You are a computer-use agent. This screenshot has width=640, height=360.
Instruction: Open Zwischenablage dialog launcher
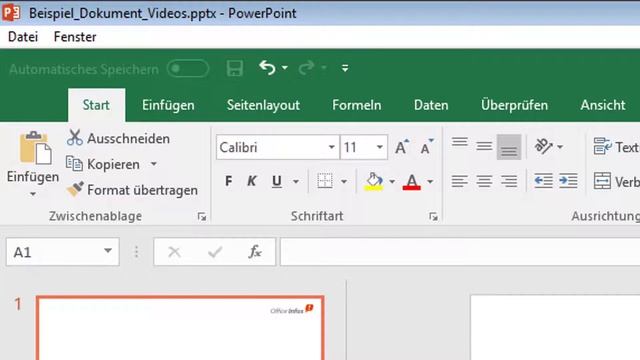[x=202, y=217]
